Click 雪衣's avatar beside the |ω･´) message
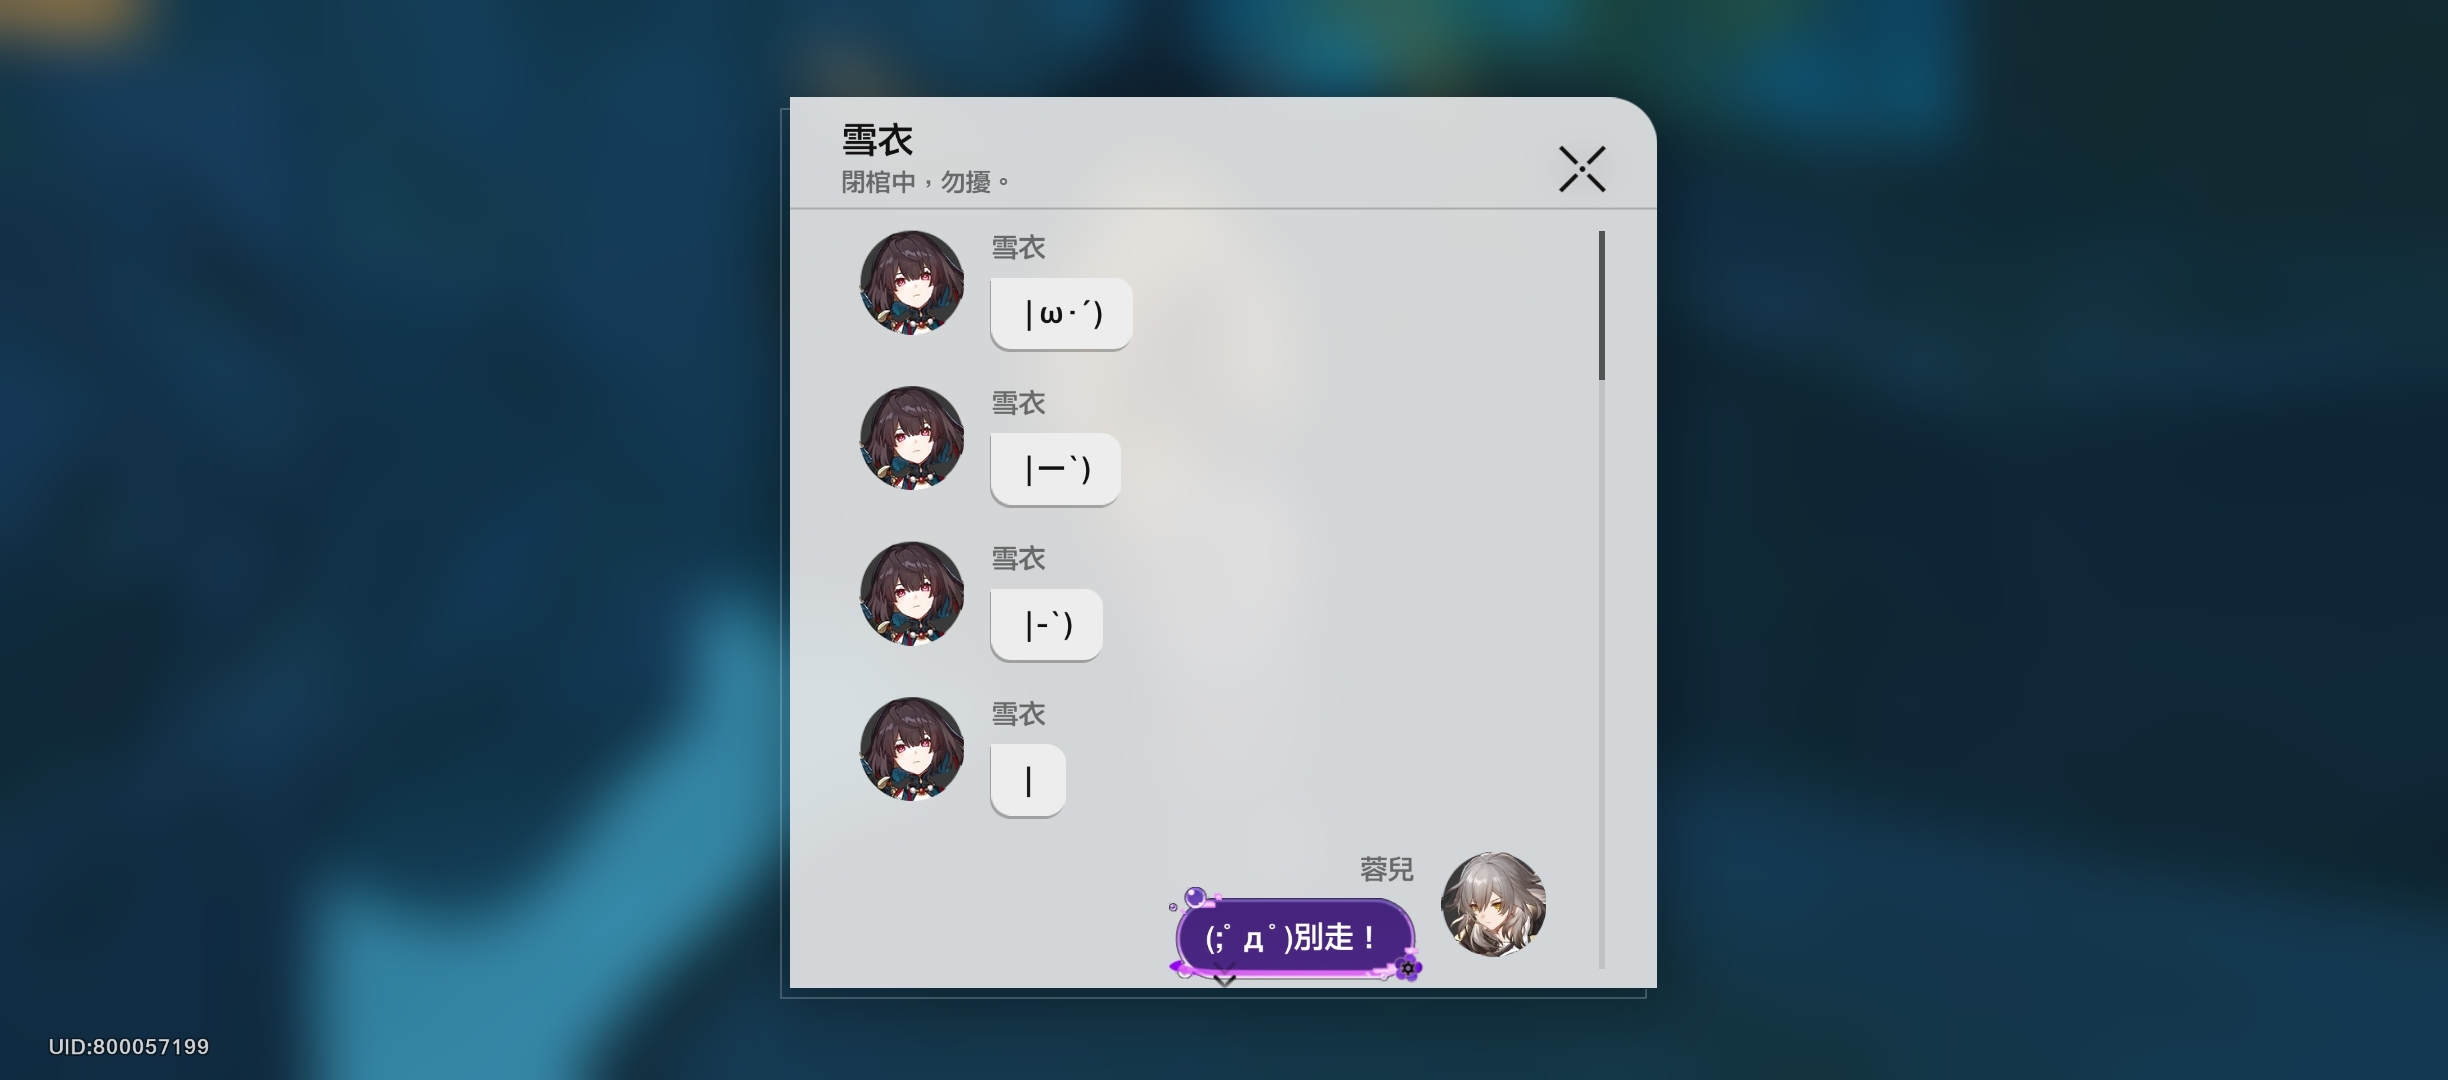This screenshot has height=1080, width=2448. [x=911, y=282]
